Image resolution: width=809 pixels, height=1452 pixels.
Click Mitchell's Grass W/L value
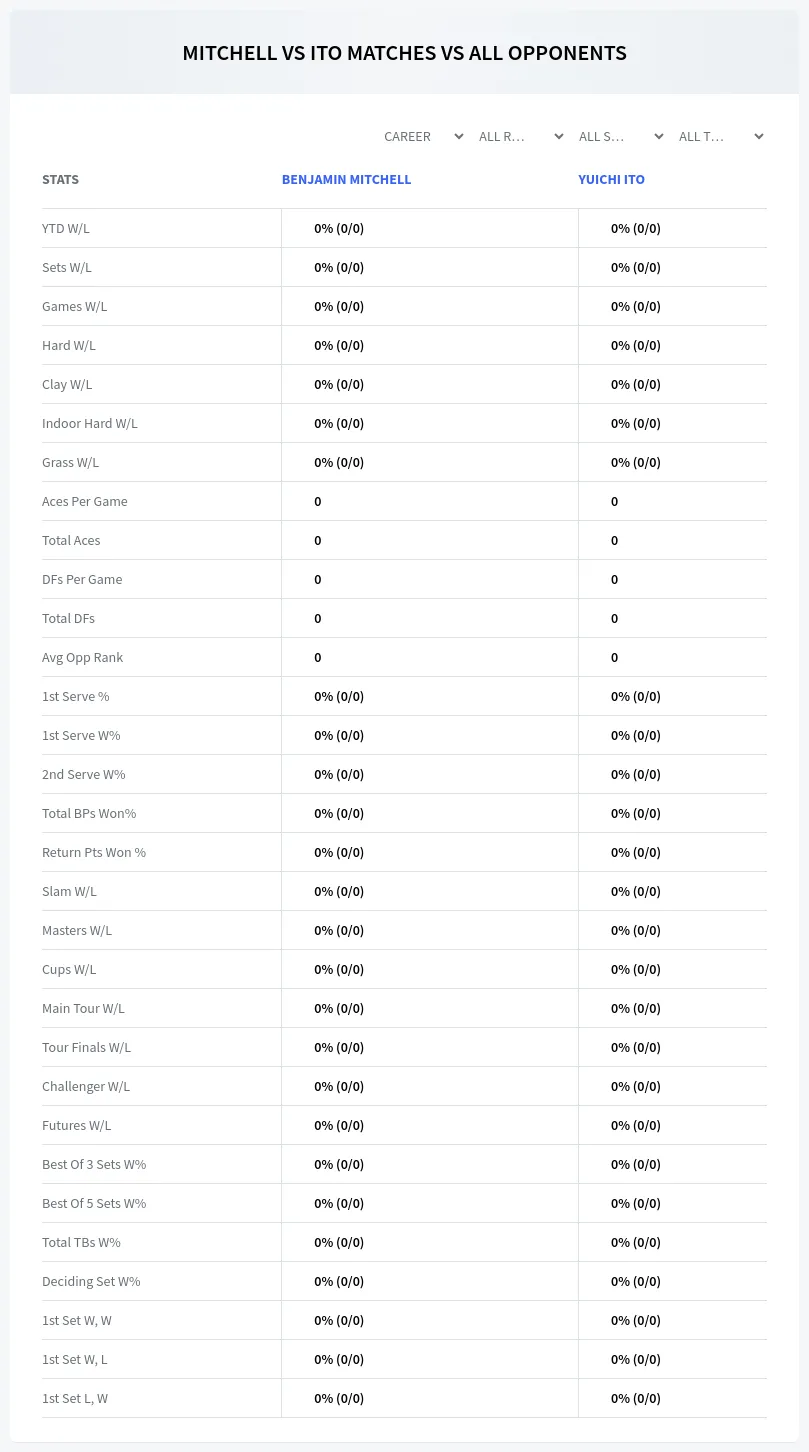[x=339, y=463]
